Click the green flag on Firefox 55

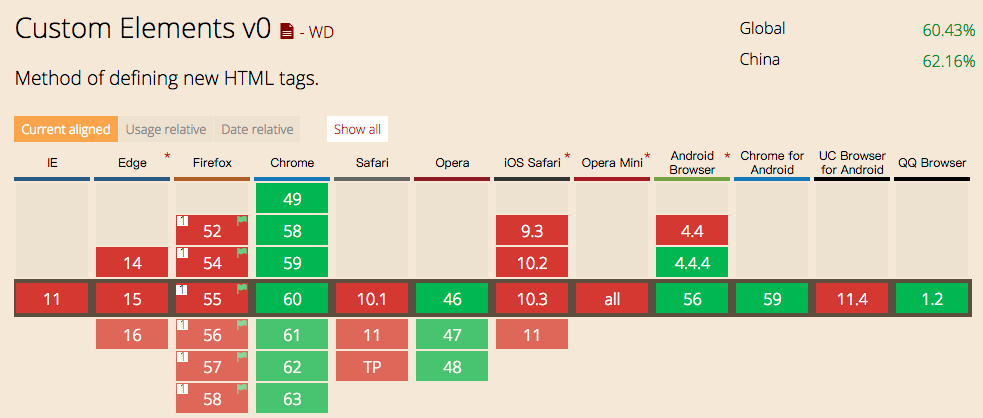tap(241, 288)
